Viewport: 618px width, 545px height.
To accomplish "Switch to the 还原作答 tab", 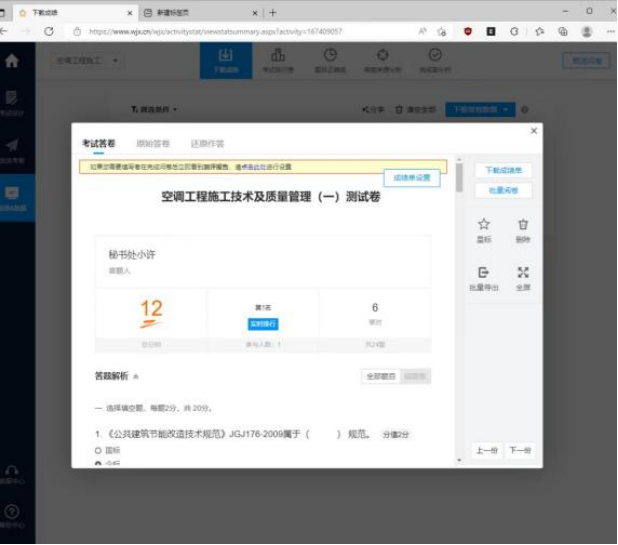I will 207,143.
